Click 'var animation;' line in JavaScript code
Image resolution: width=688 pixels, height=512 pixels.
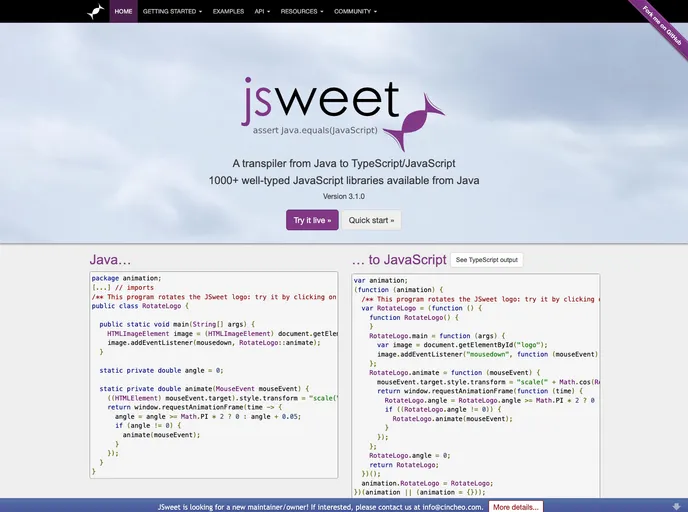tap(380, 280)
